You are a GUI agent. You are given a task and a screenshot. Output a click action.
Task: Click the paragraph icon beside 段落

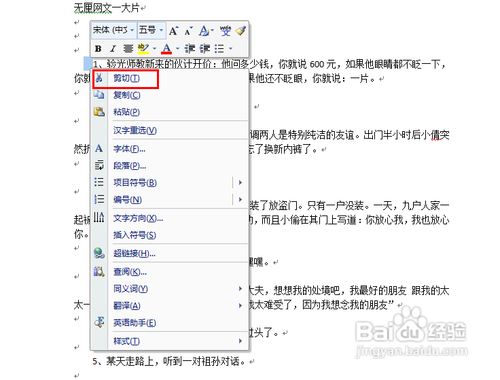[99, 165]
